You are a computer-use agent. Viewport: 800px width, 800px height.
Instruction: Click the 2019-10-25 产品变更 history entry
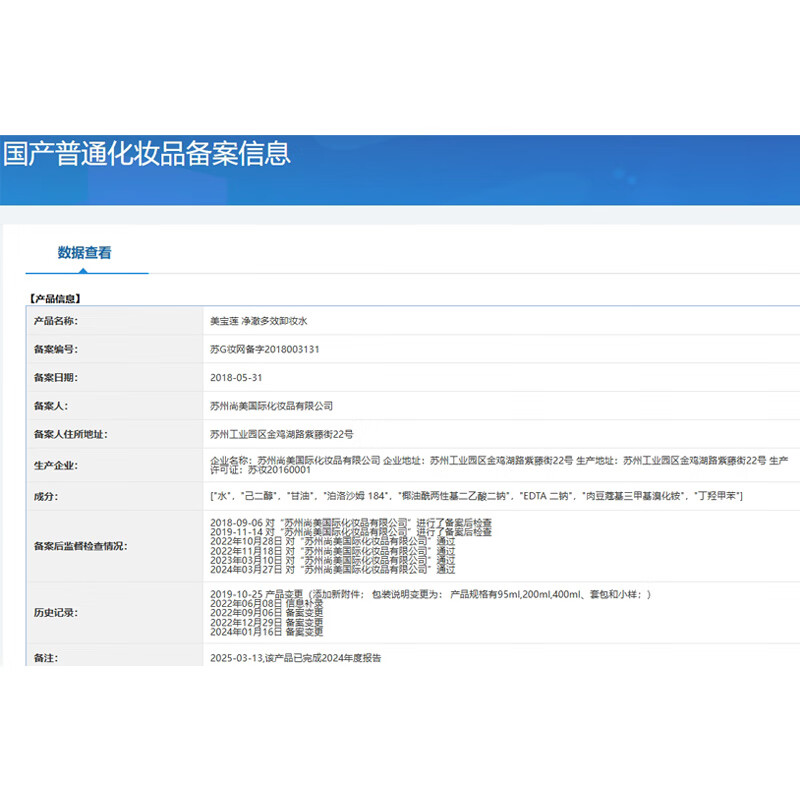430,594
